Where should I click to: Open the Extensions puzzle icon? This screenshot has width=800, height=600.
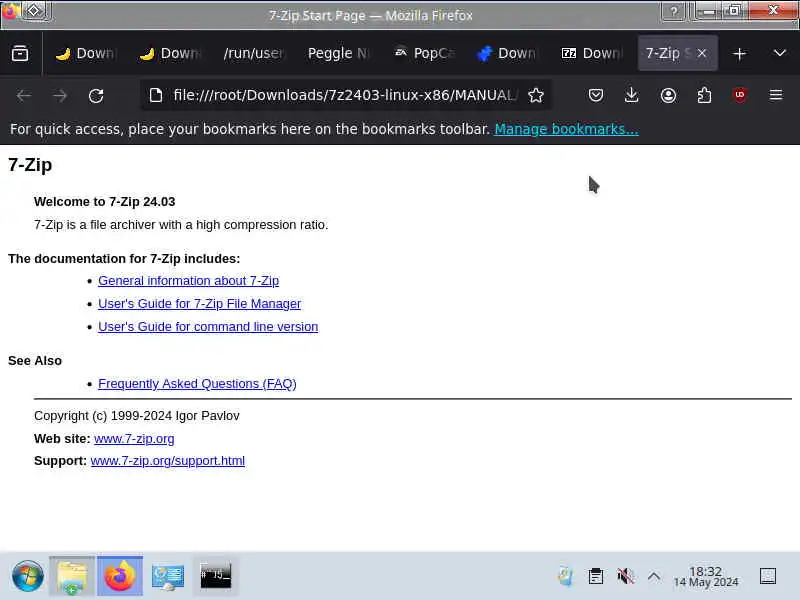[704, 95]
